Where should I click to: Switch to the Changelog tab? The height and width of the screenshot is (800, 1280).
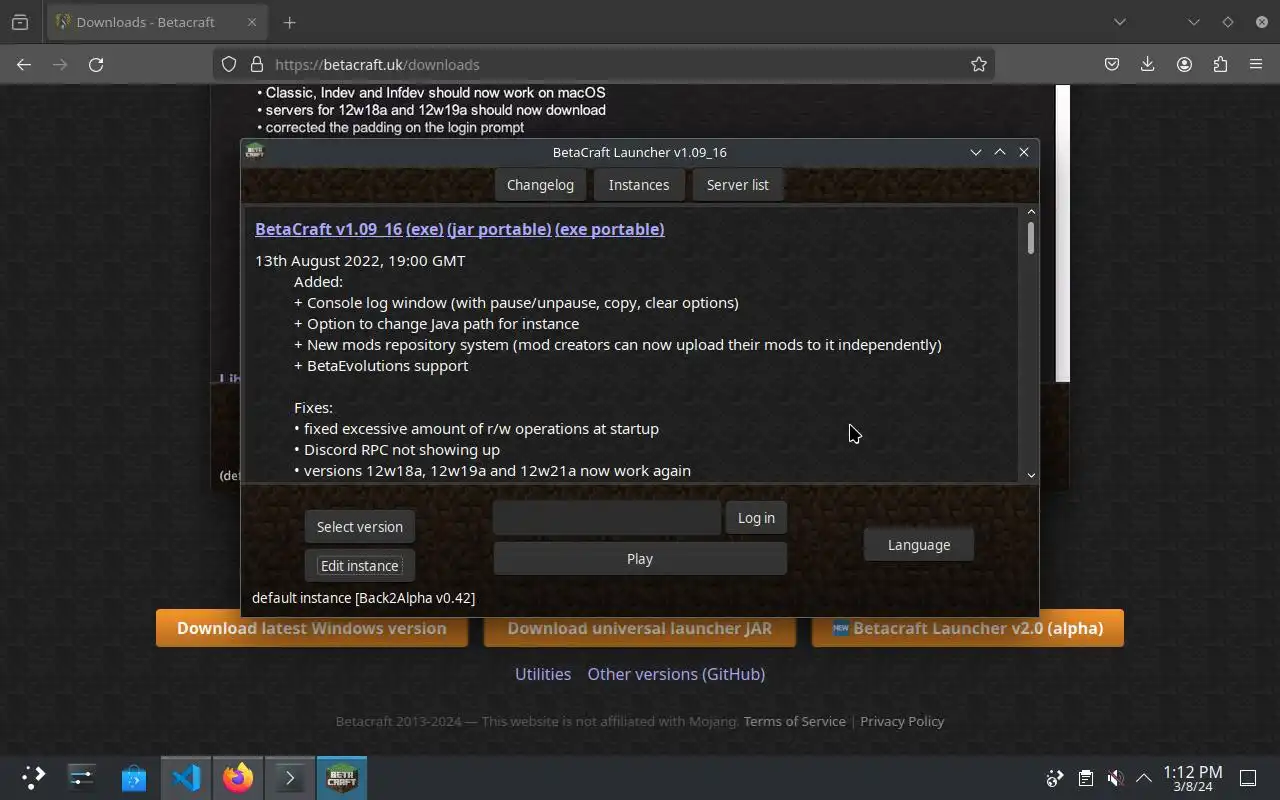(x=540, y=185)
